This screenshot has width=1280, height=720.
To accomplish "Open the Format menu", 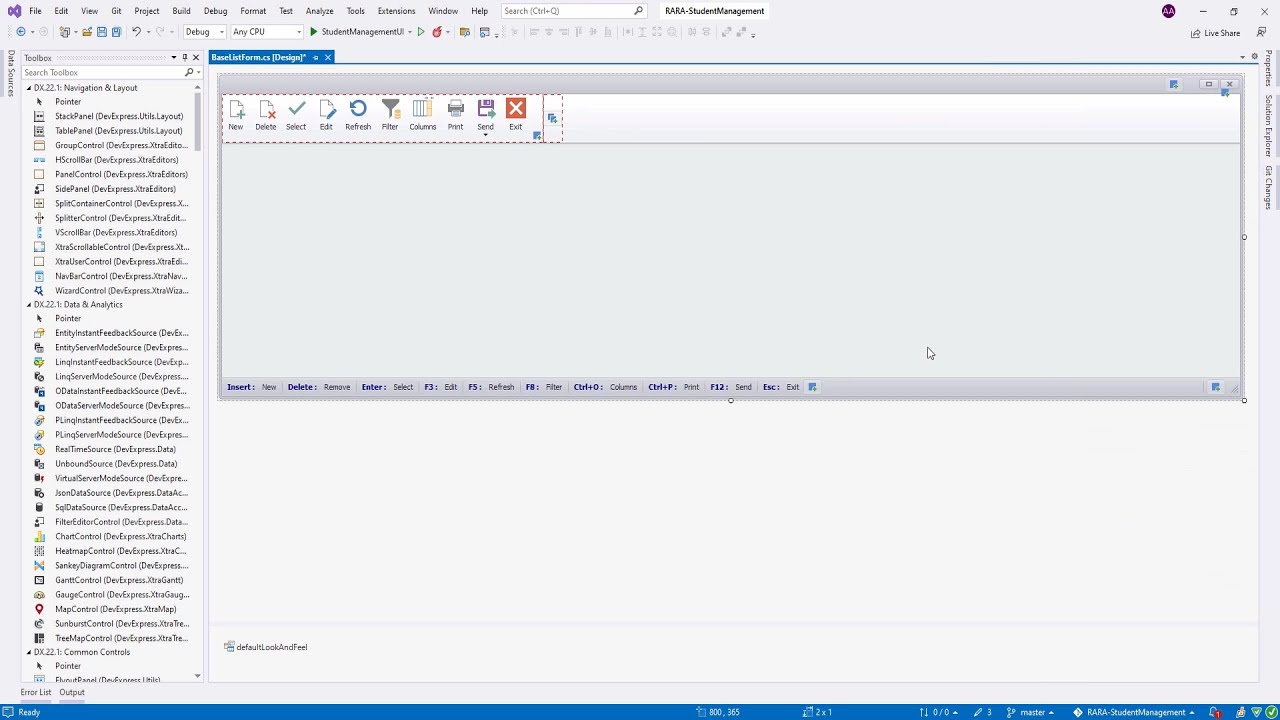I will [x=253, y=11].
